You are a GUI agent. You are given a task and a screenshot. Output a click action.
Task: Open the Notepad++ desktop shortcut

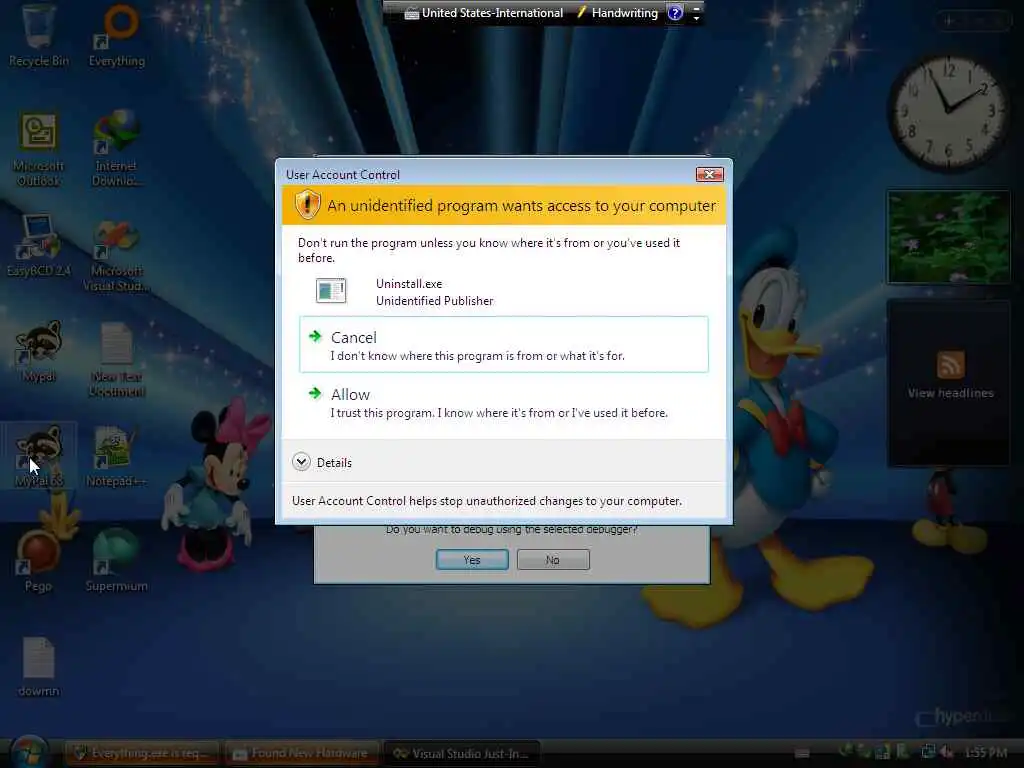116,456
